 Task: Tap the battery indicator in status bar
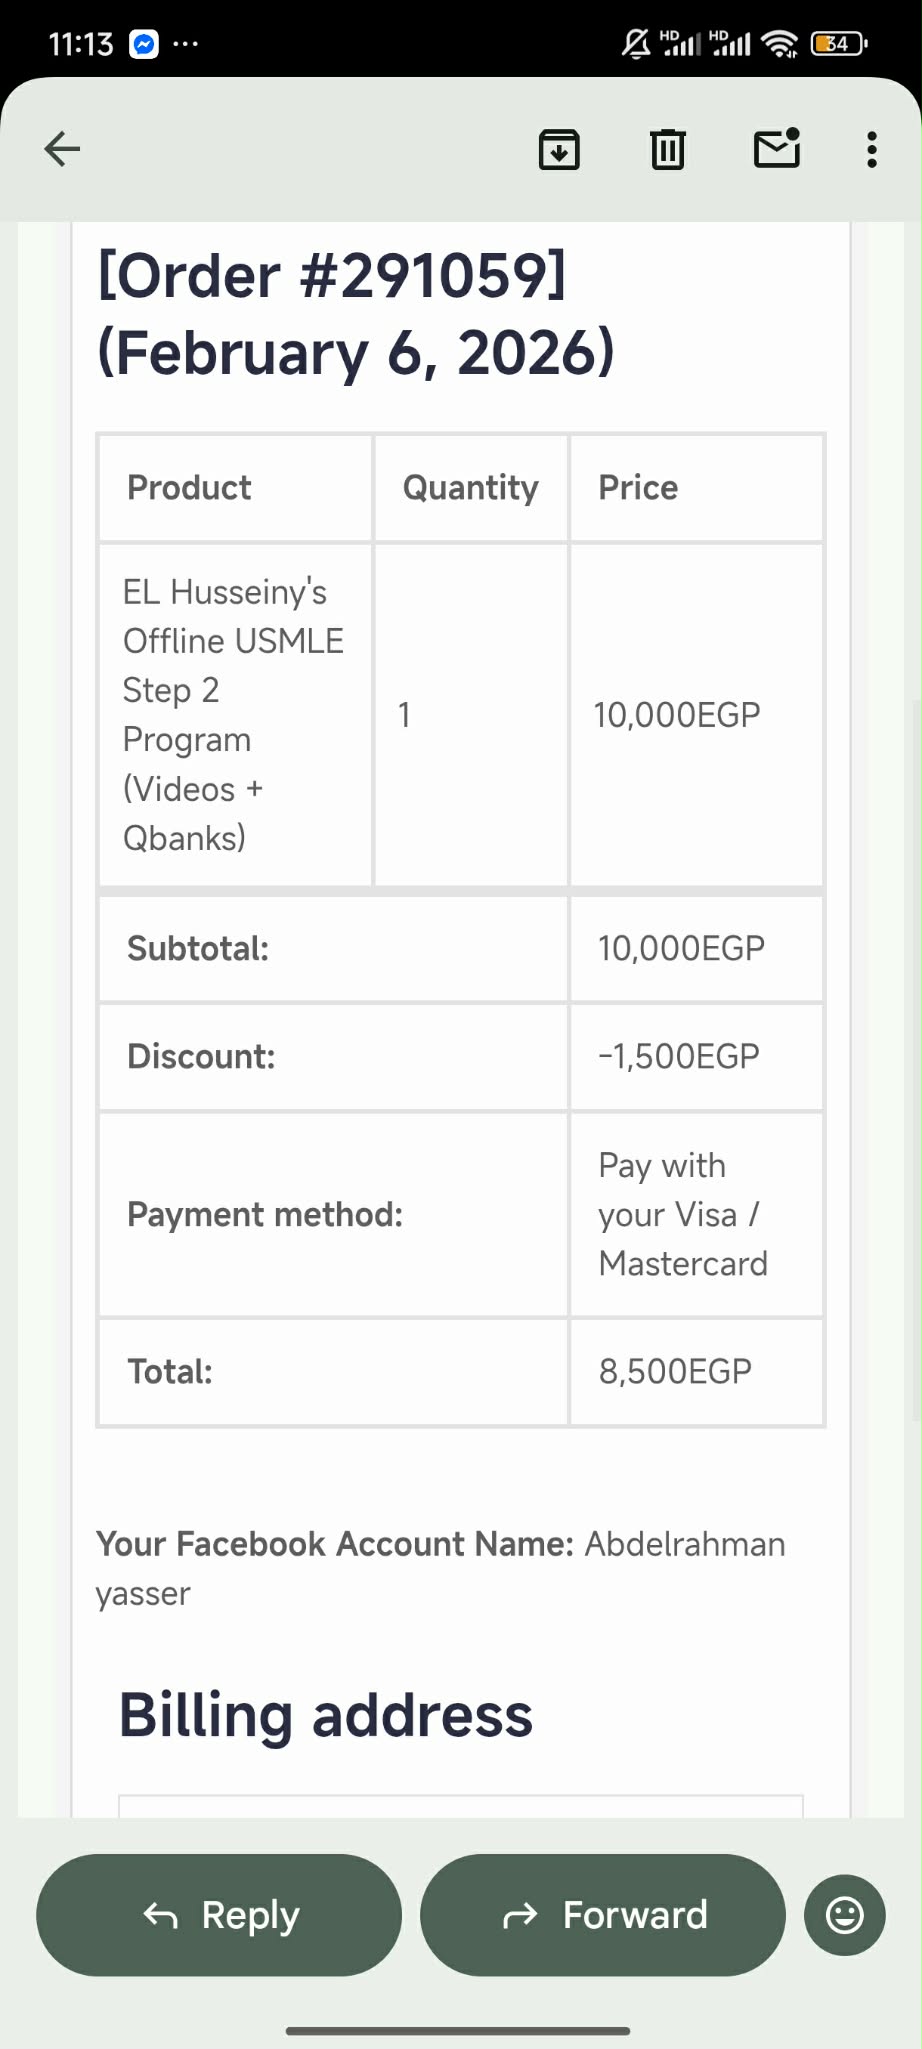point(838,44)
